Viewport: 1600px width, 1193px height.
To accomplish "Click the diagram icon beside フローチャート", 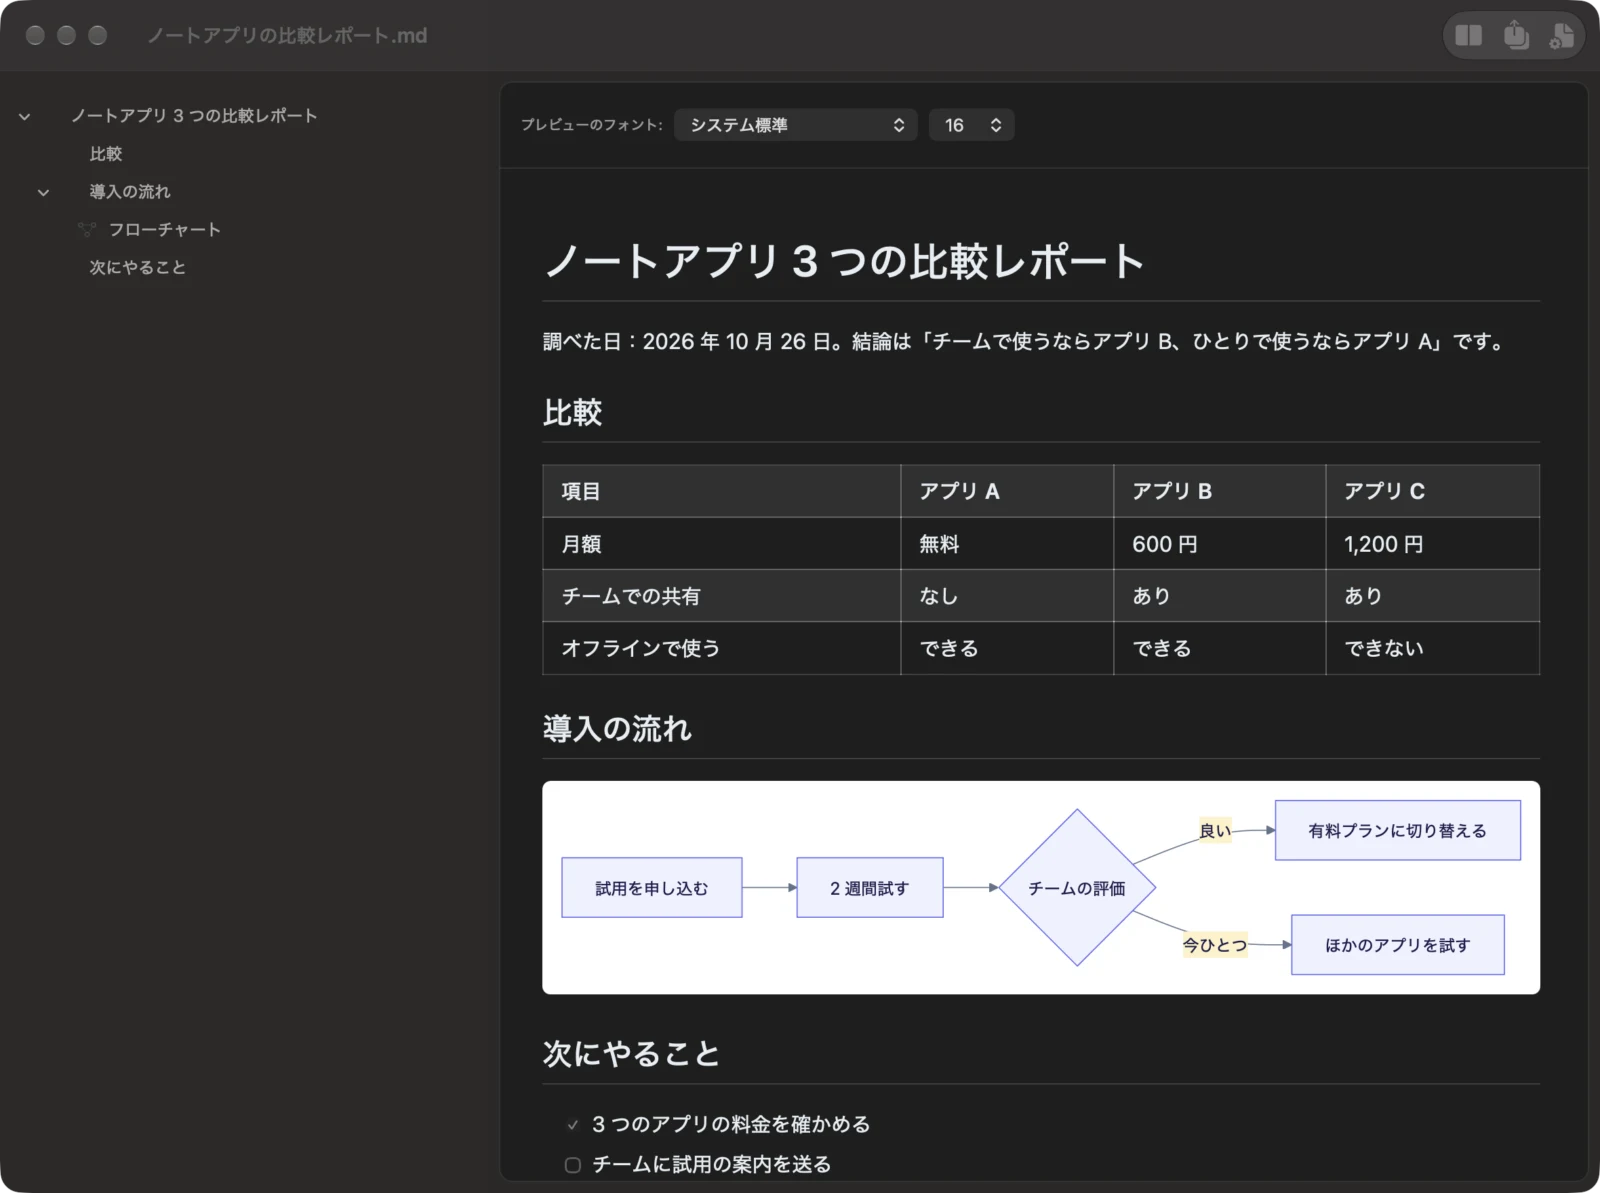I will 87,230.
